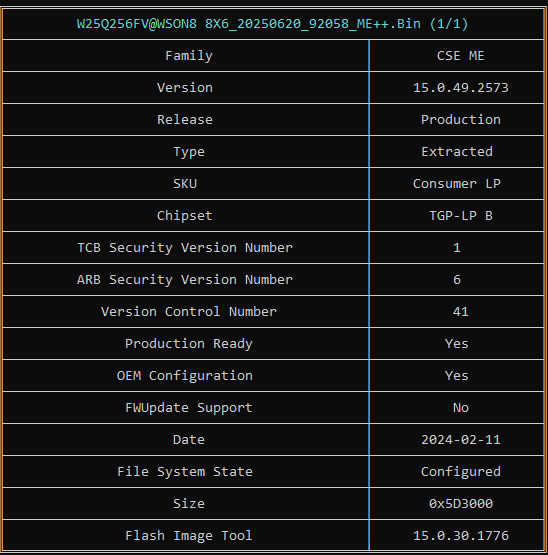Screen dimensions: 548x555
Task: Select the version value 15.0.49.2573
Action: coord(461,88)
